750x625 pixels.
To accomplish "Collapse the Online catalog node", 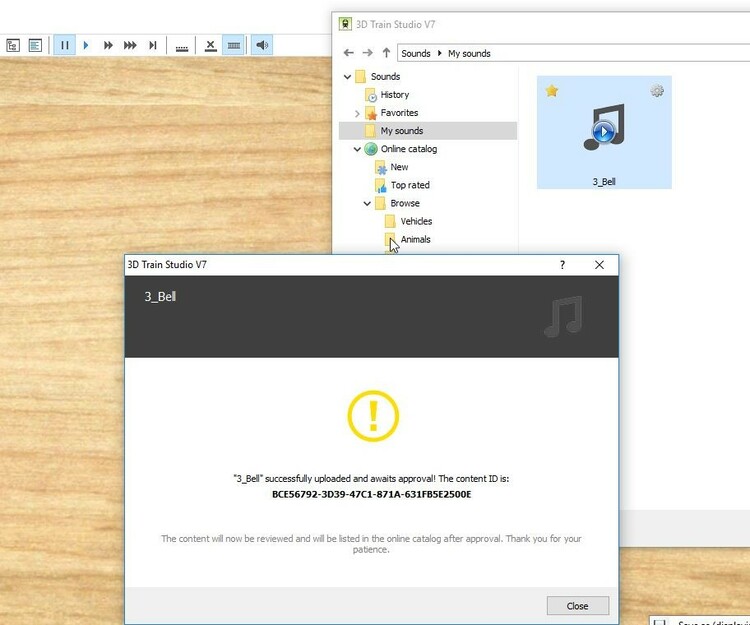I will pyautogui.click(x=357, y=149).
